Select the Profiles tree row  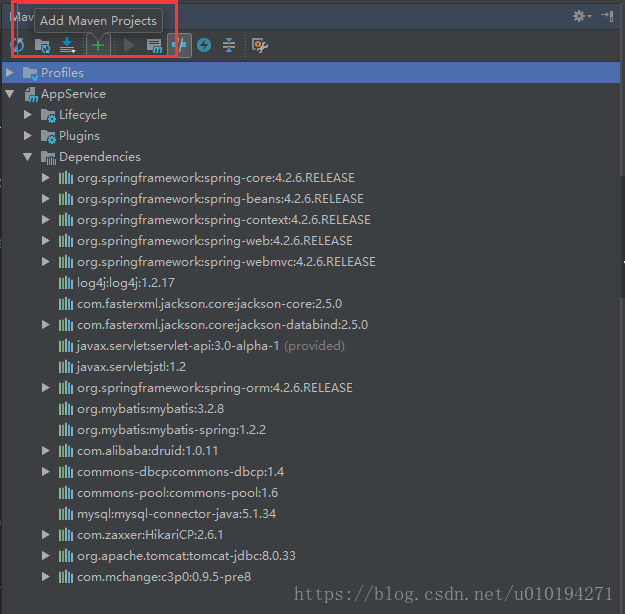311,73
